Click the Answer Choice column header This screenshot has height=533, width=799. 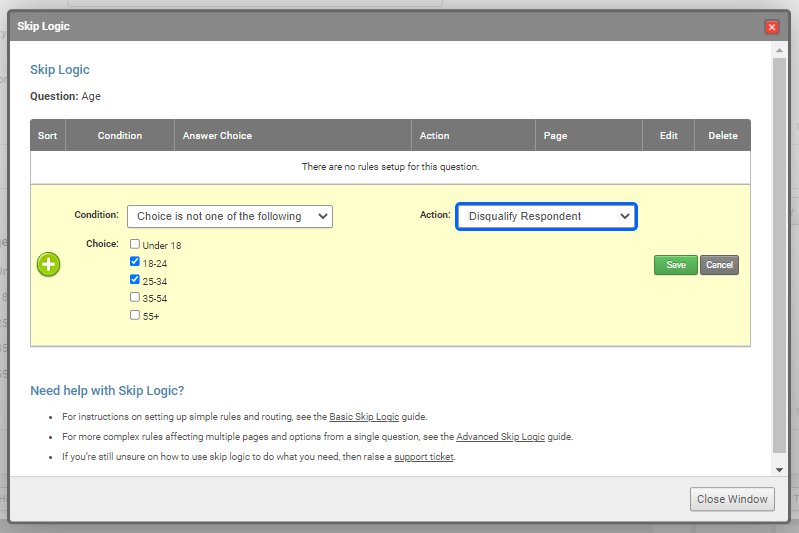[x=217, y=136]
